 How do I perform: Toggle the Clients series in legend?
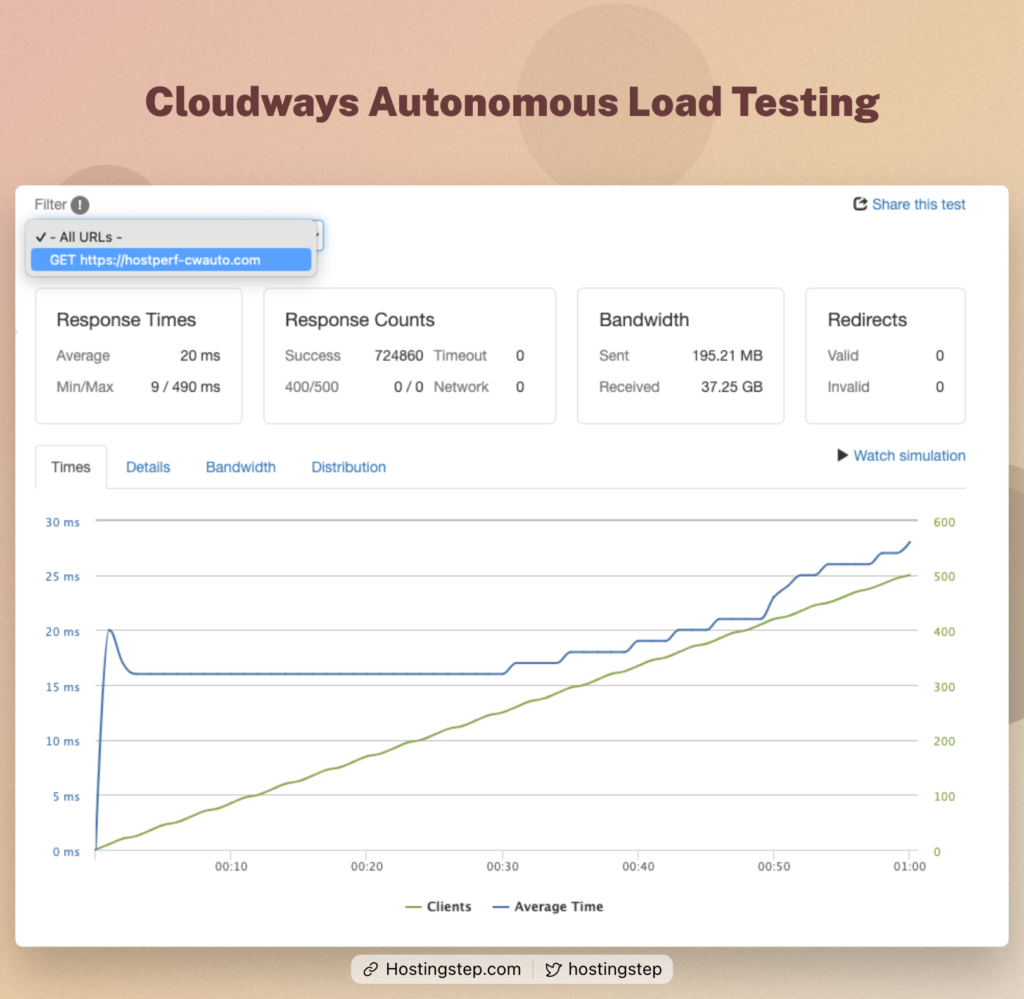(x=438, y=906)
